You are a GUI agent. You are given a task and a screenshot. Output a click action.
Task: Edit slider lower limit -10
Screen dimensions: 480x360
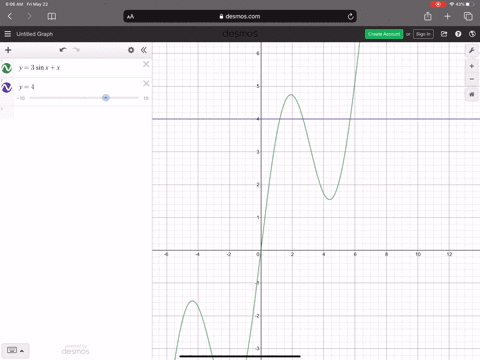click(21, 98)
